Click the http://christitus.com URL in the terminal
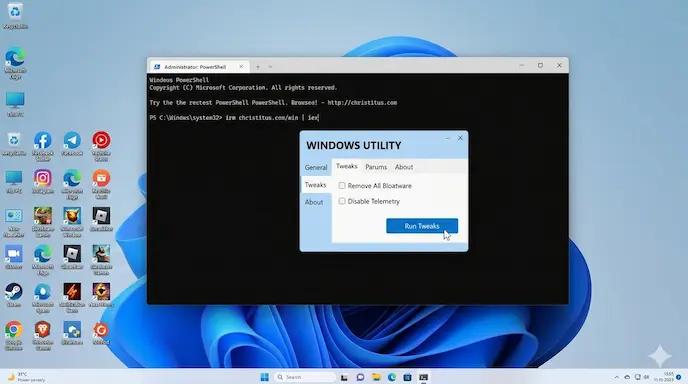 pos(362,103)
